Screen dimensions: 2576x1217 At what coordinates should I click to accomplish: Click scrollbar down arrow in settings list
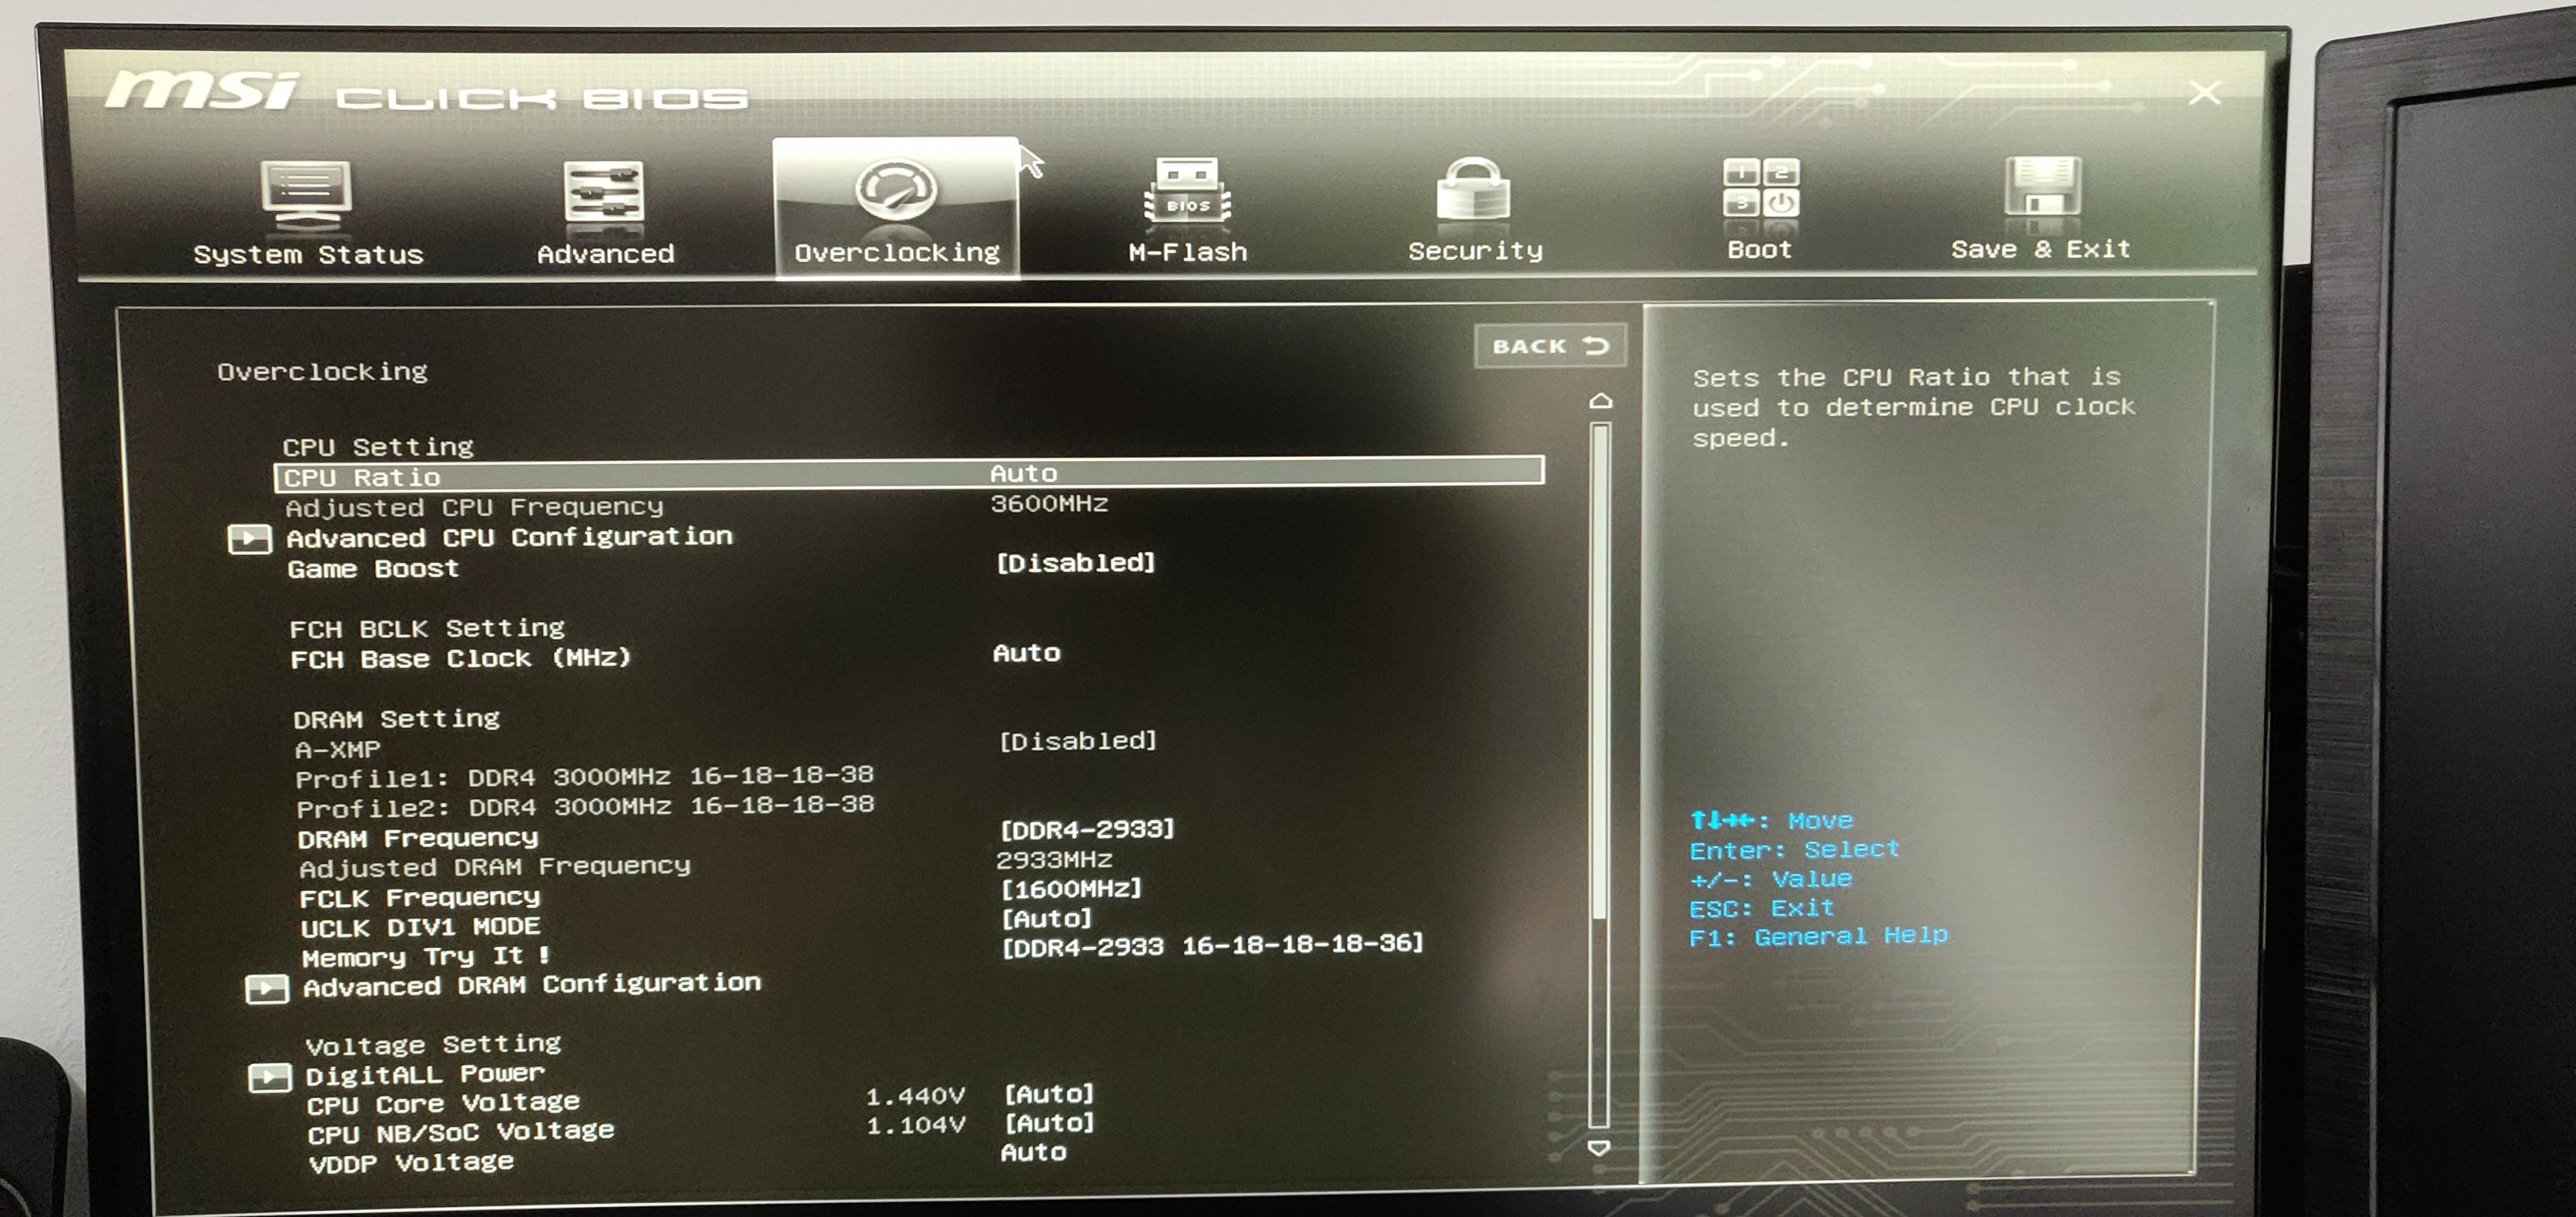1599,1148
